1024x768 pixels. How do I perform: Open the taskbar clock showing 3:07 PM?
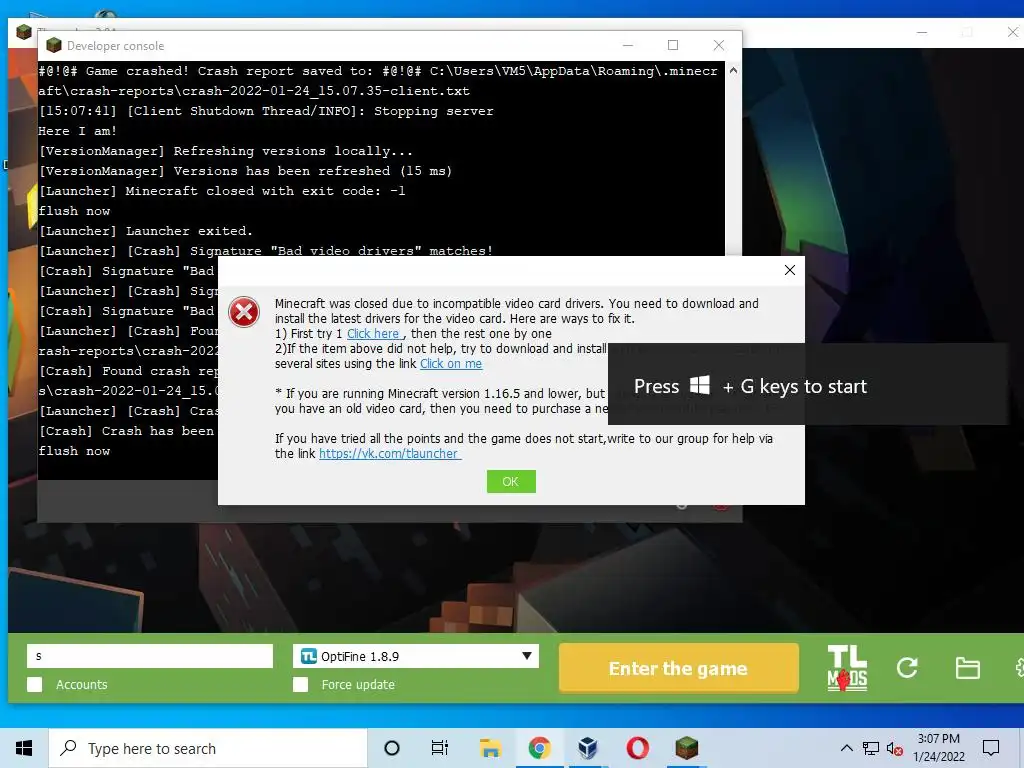[x=938, y=748]
